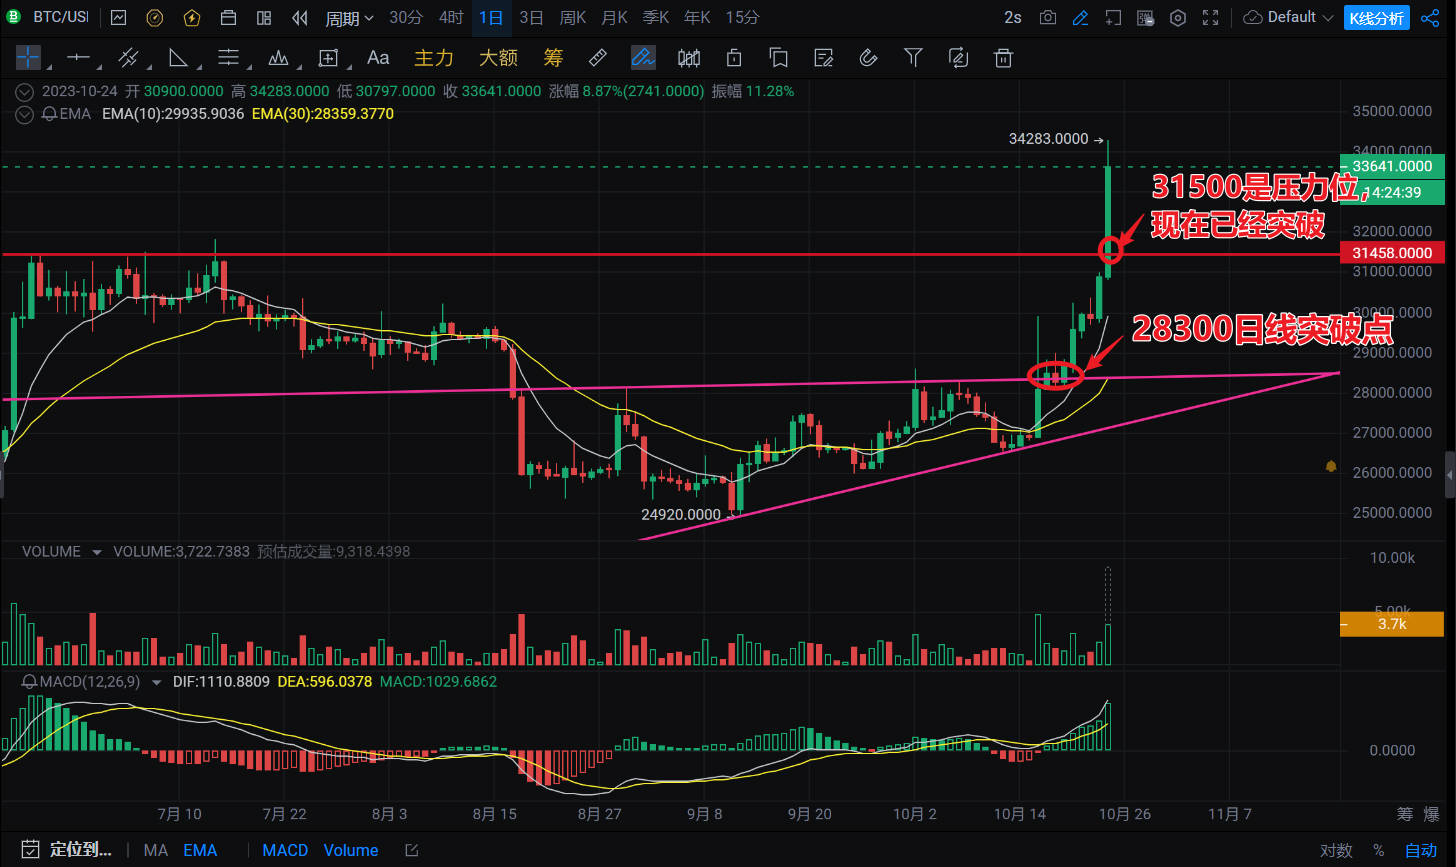
Task: Open the 周期 period dropdown
Action: pyautogui.click(x=349, y=18)
